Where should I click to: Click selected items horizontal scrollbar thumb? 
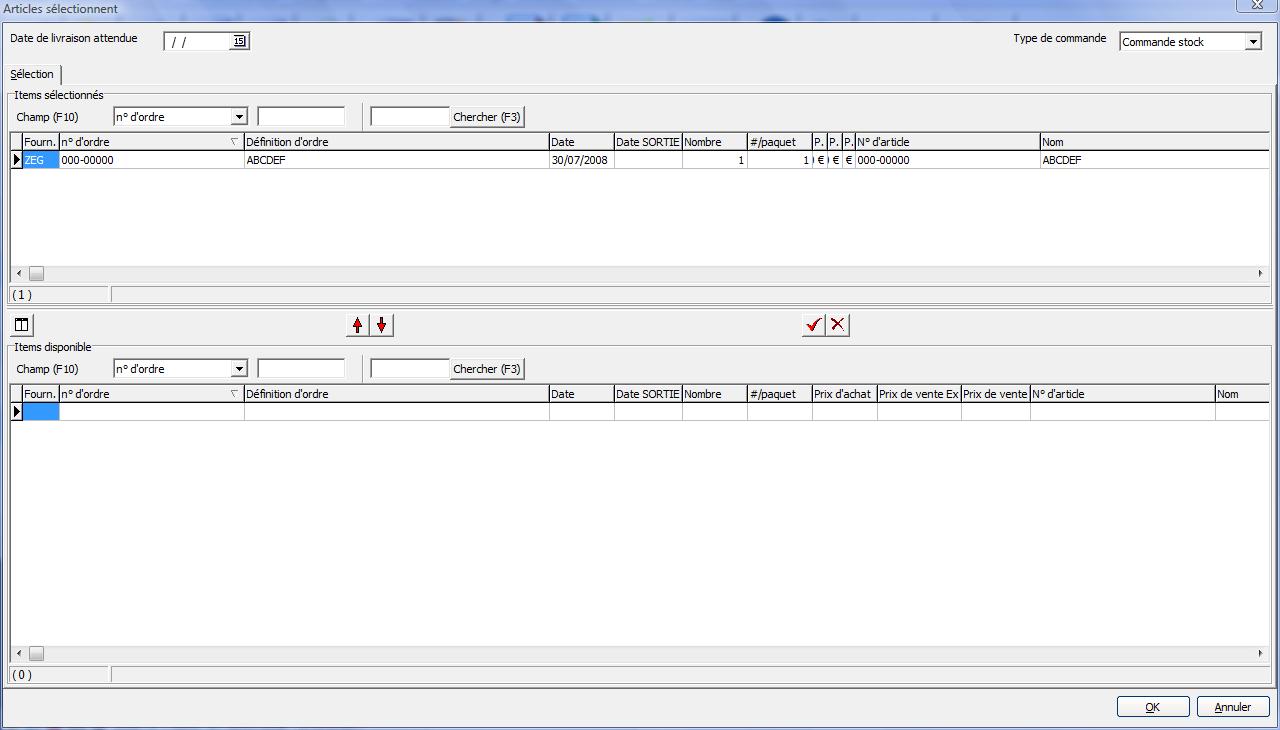coord(36,273)
